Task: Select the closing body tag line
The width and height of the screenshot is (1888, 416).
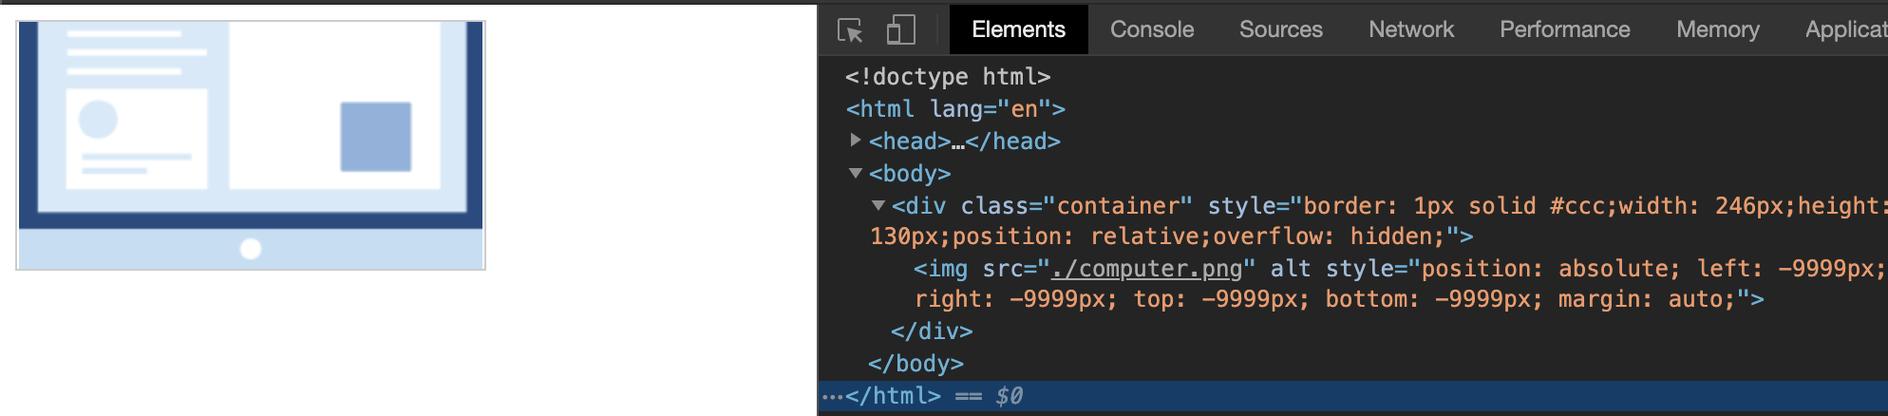Action: coord(916,363)
